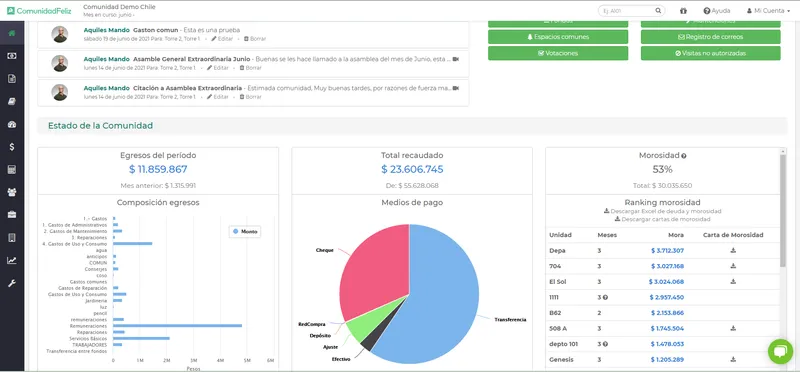Viewport: 800px width, 372px height.
Task: Click the Monto legend entry in bar chart
Action: [x=244, y=232]
